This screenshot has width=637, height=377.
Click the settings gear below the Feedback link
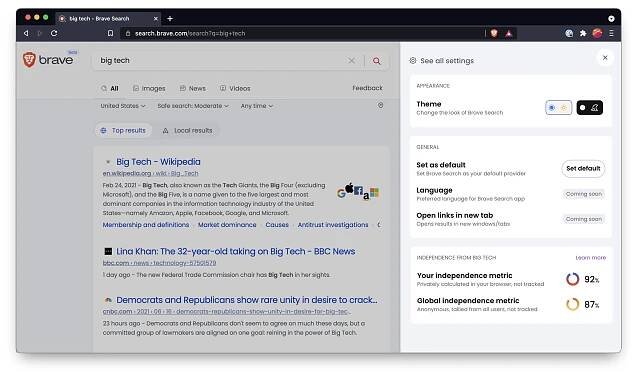tap(380, 105)
